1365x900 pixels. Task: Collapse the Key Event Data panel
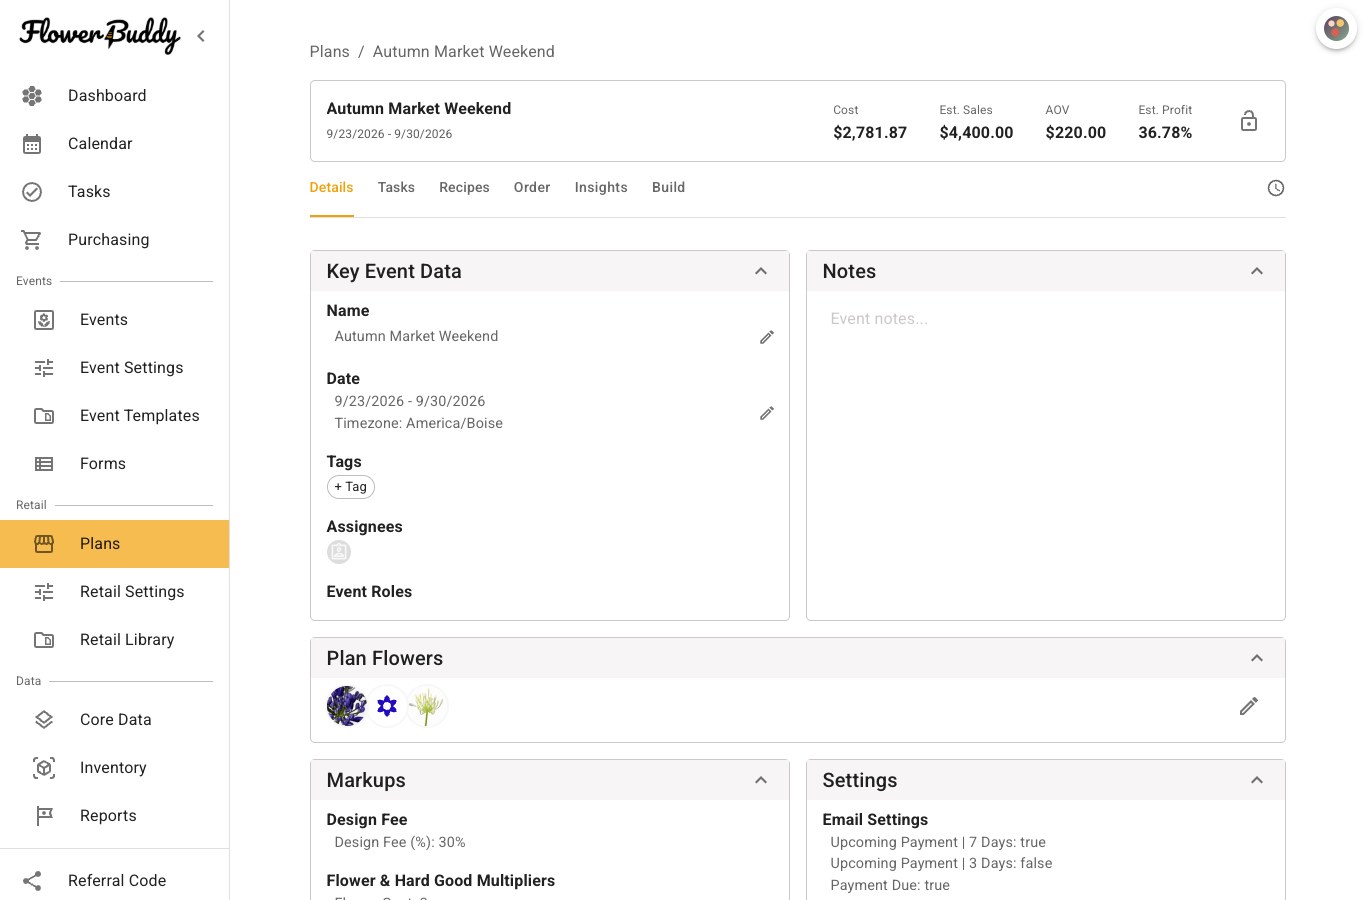761,271
